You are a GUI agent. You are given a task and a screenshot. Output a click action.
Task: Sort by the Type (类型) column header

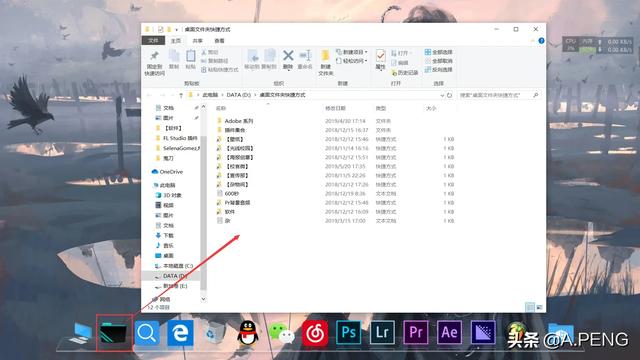pos(381,109)
